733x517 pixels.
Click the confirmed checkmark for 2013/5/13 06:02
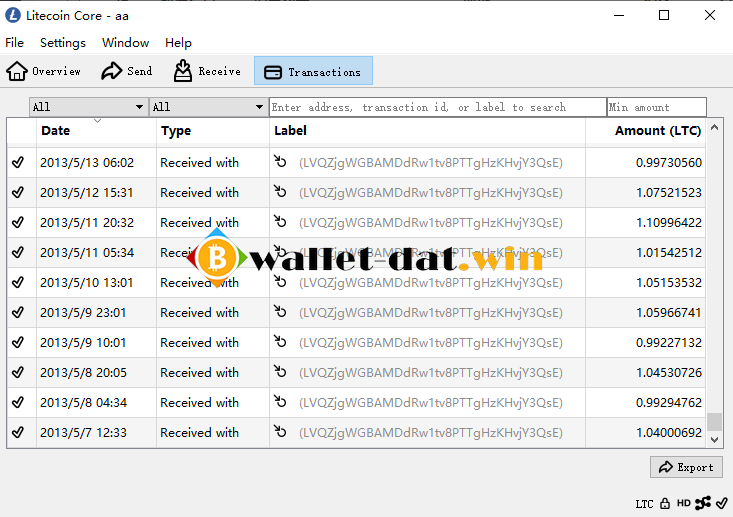click(x=18, y=162)
